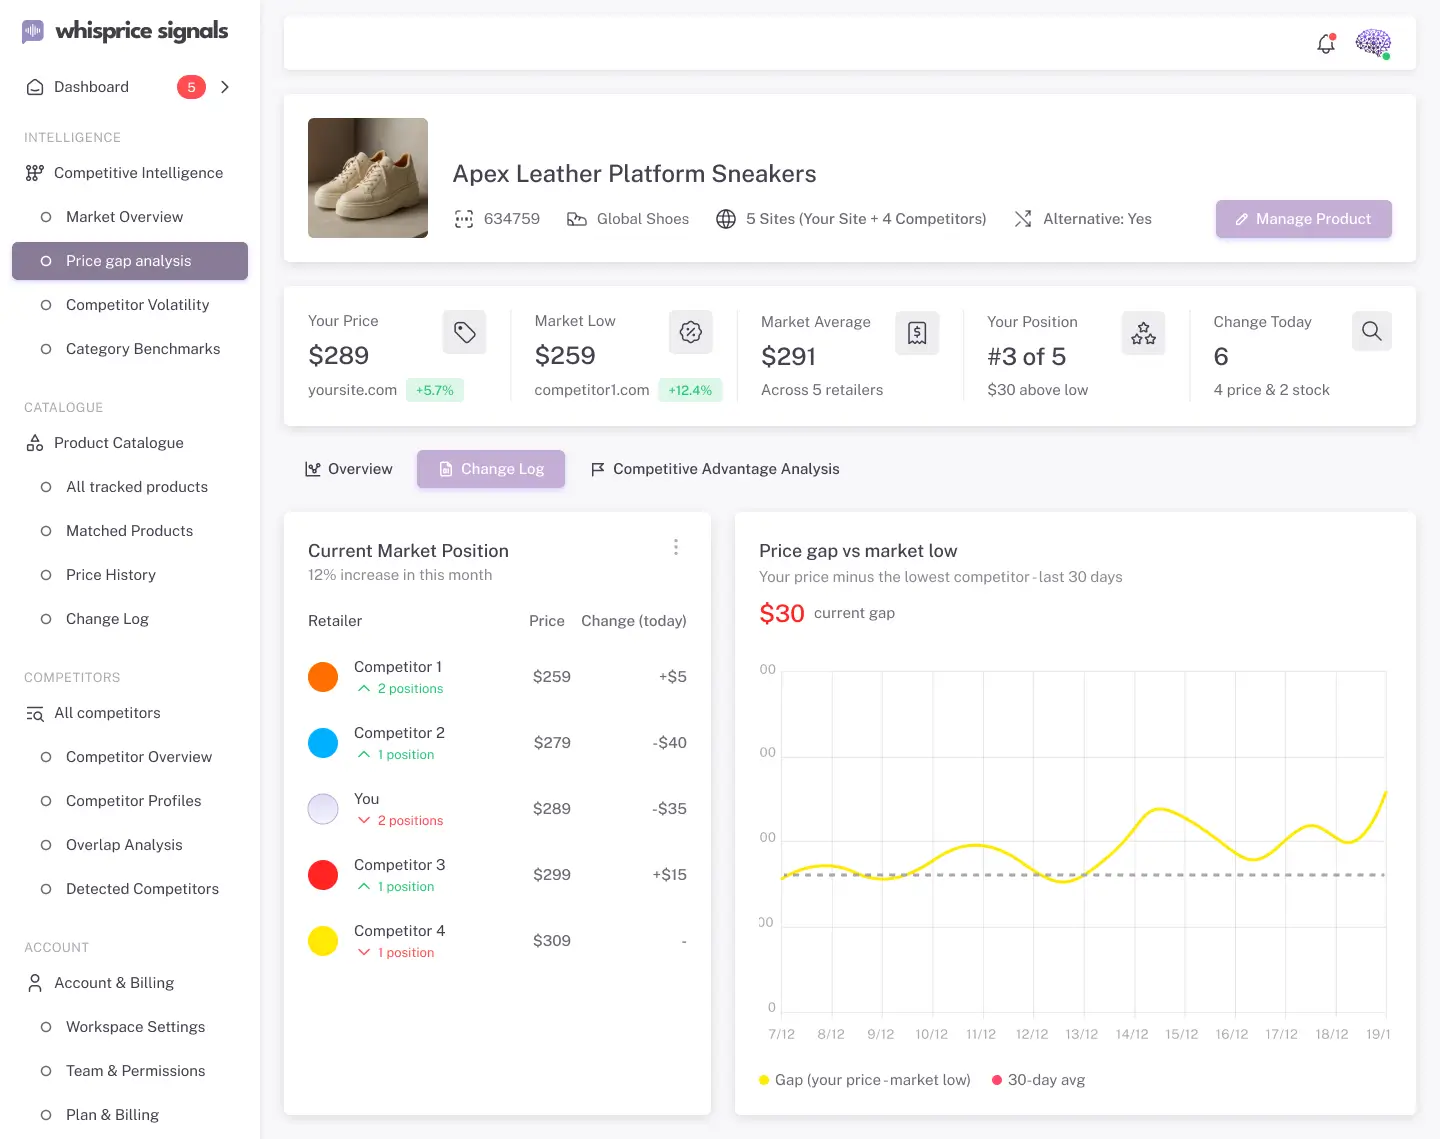The height and width of the screenshot is (1139, 1440).
Task: Click the receipt icon next to Market Average
Action: point(917,331)
